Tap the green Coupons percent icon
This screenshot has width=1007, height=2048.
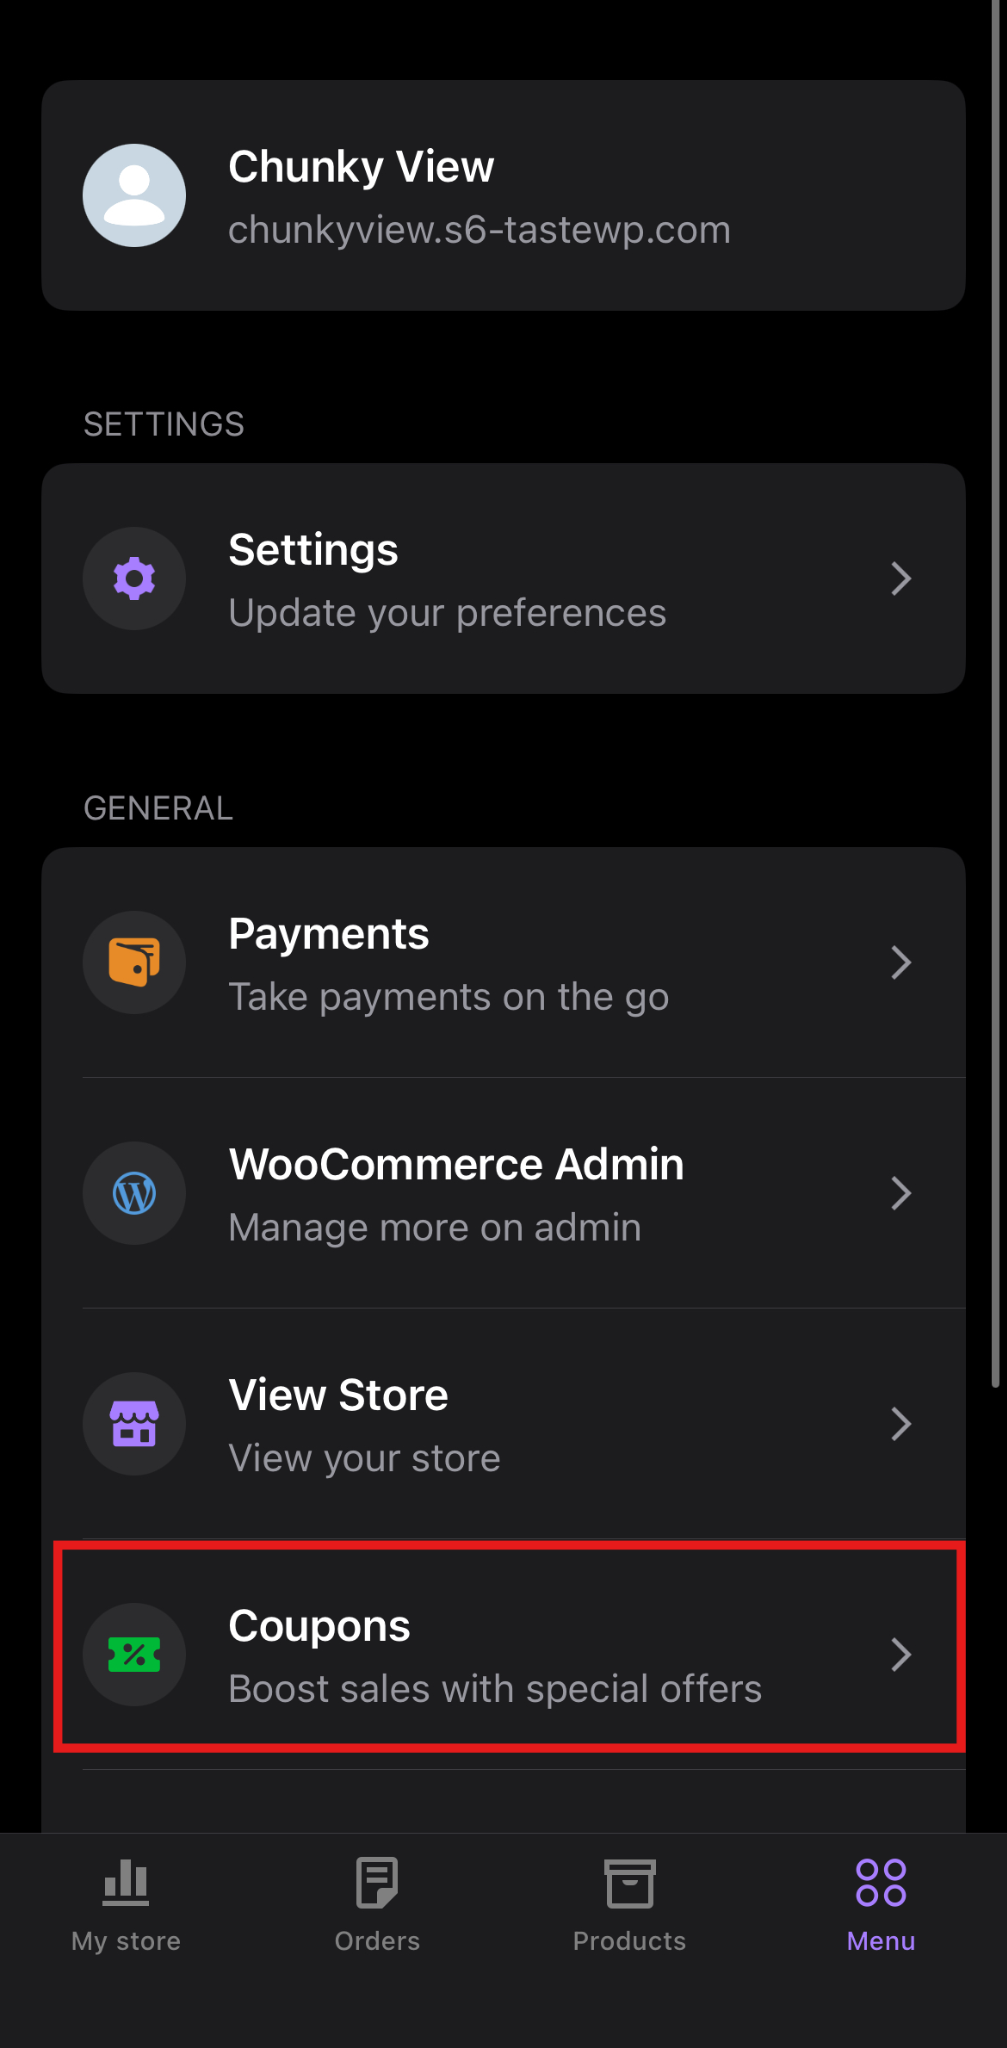pos(134,1655)
